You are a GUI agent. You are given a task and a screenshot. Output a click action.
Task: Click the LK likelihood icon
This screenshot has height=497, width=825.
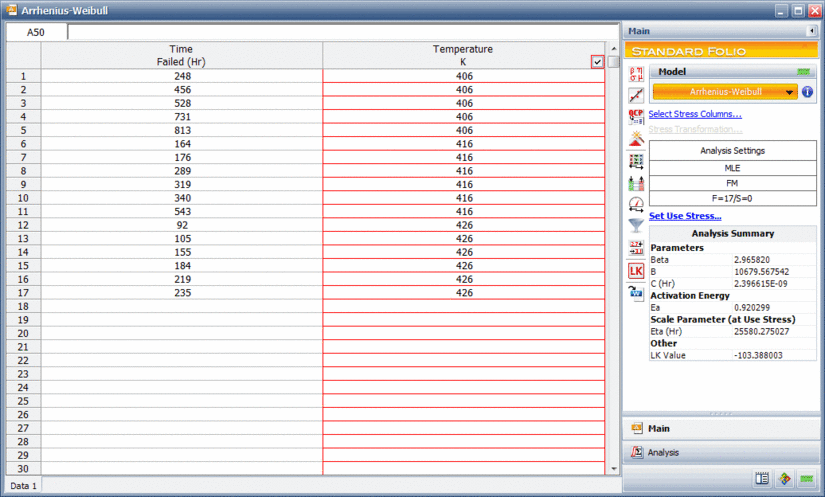click(635, 270)
